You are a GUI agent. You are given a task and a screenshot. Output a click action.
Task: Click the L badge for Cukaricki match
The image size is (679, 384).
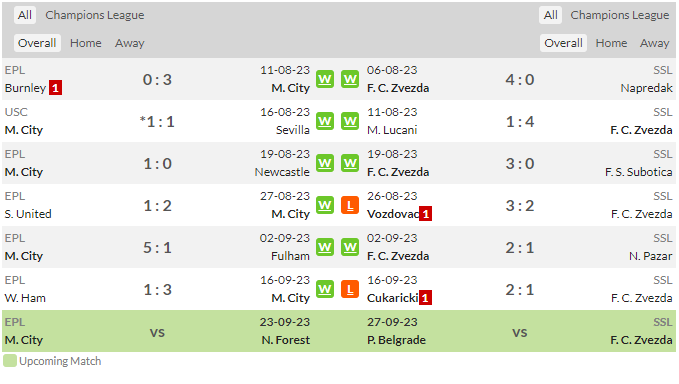(x=350, y=289)
